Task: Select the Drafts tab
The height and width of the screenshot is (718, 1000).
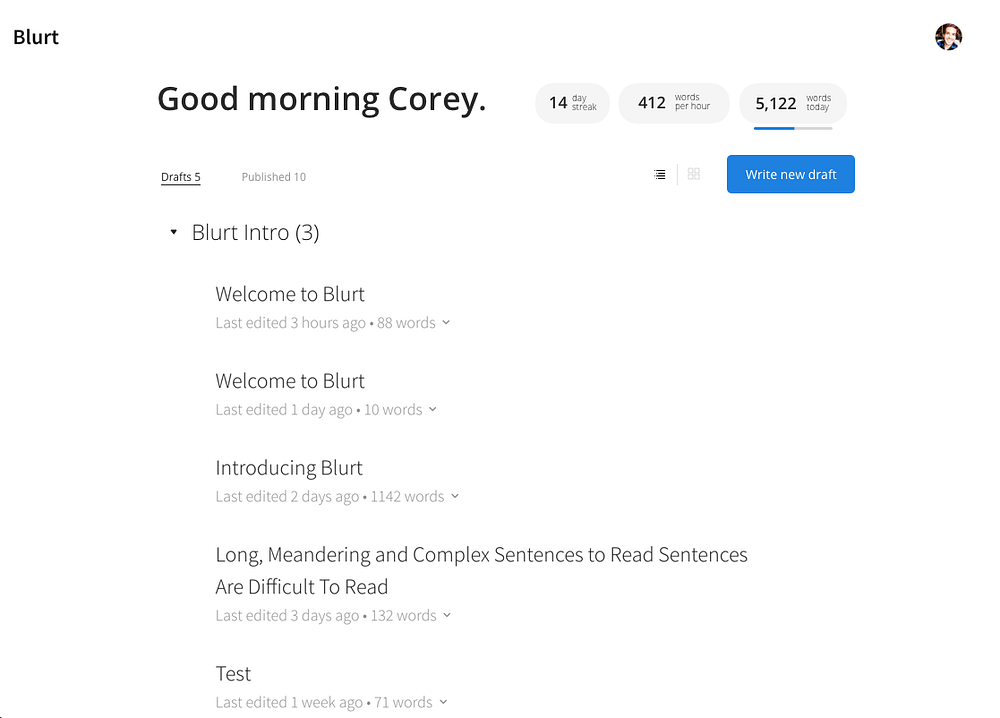Action: 181,177
